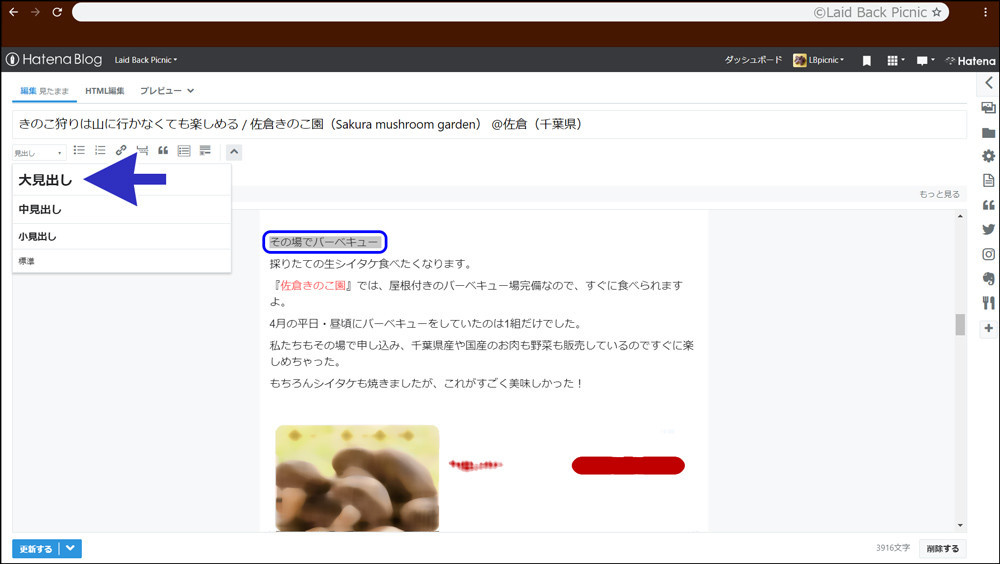Image resolution: width=1000 pixels, height=564 pixels.
Task: Open the overview document icon in the sidebar
Action: pos(989,181)
